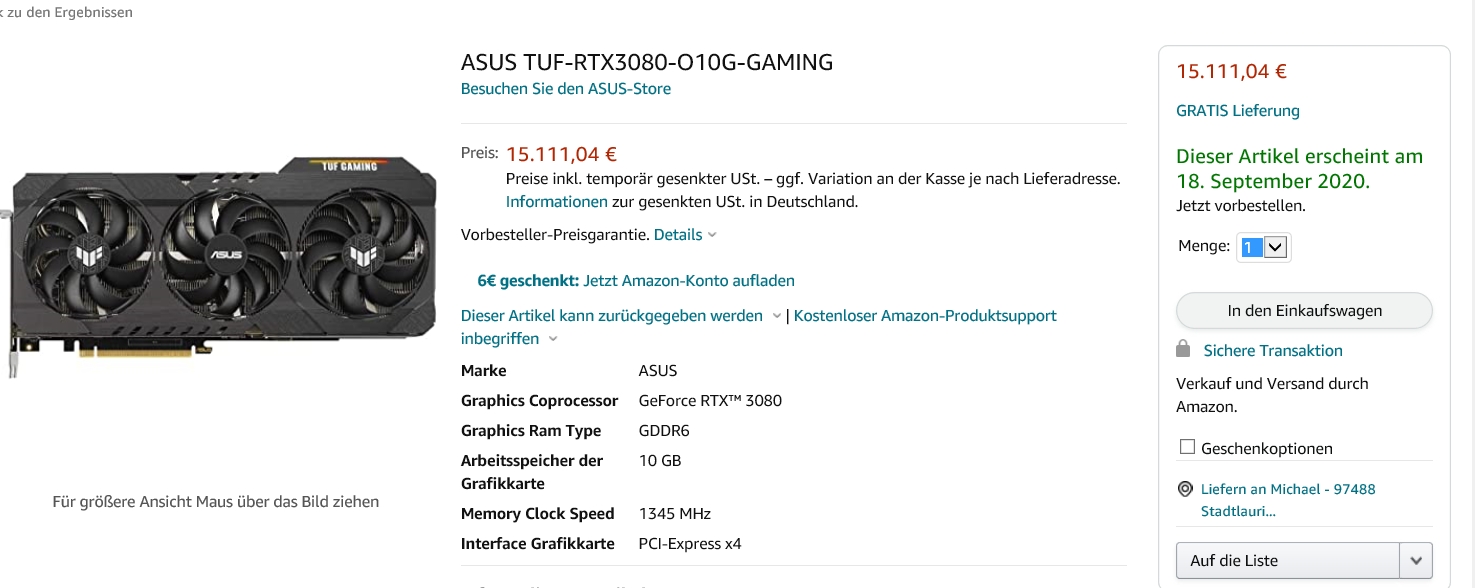Click the location pin icon near Liefern an Michael
Screen dimensions: 1475x588
click(1184, 488)
